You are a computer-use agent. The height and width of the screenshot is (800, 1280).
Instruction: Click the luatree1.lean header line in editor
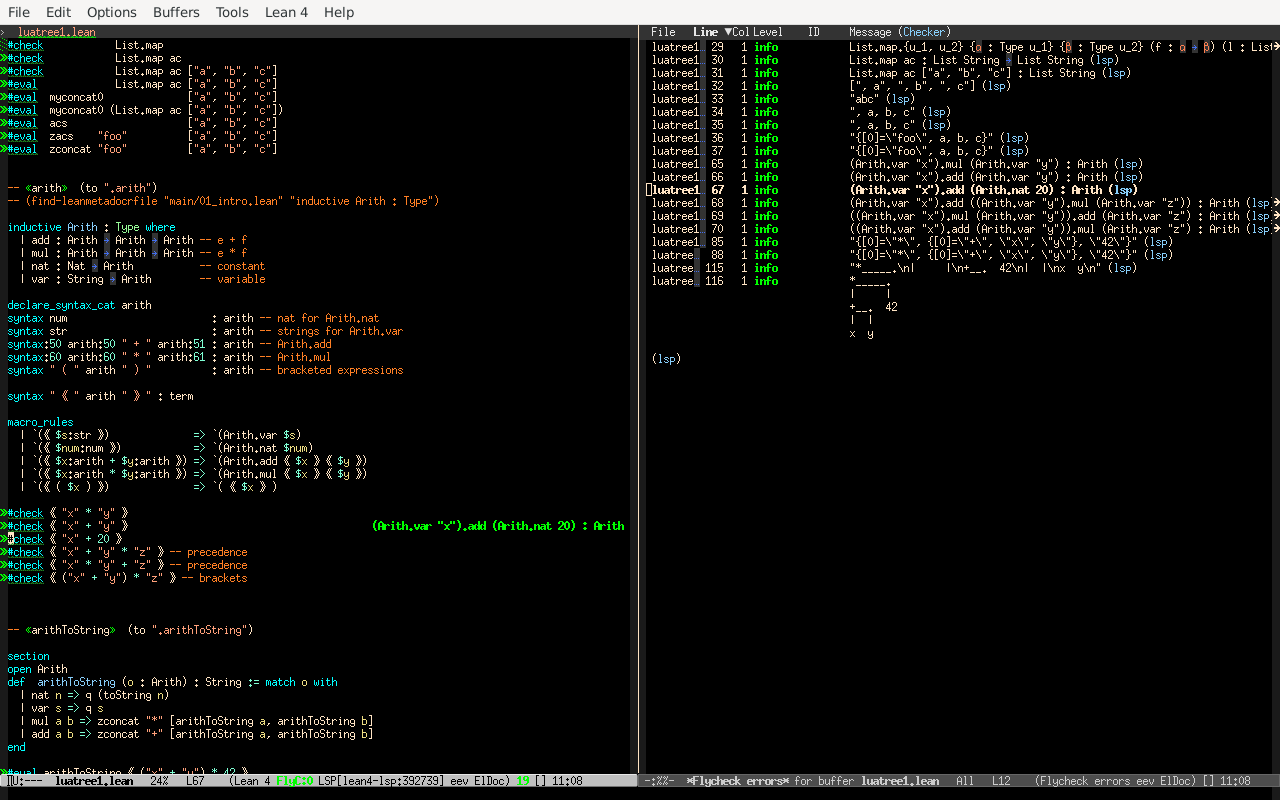pyautogui.click(x=57, y=32)
